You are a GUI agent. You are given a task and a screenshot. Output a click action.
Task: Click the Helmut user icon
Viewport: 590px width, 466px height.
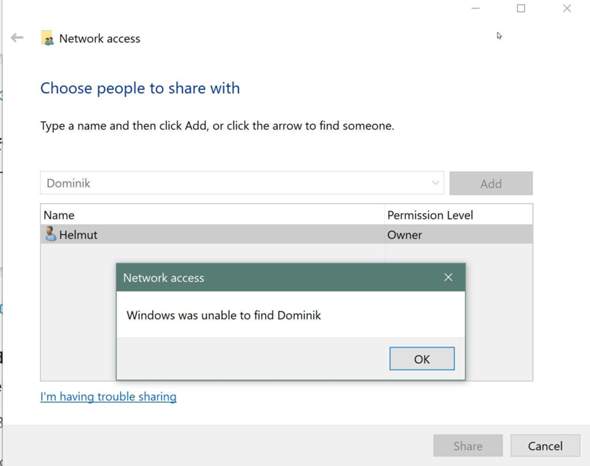(50, 234)
